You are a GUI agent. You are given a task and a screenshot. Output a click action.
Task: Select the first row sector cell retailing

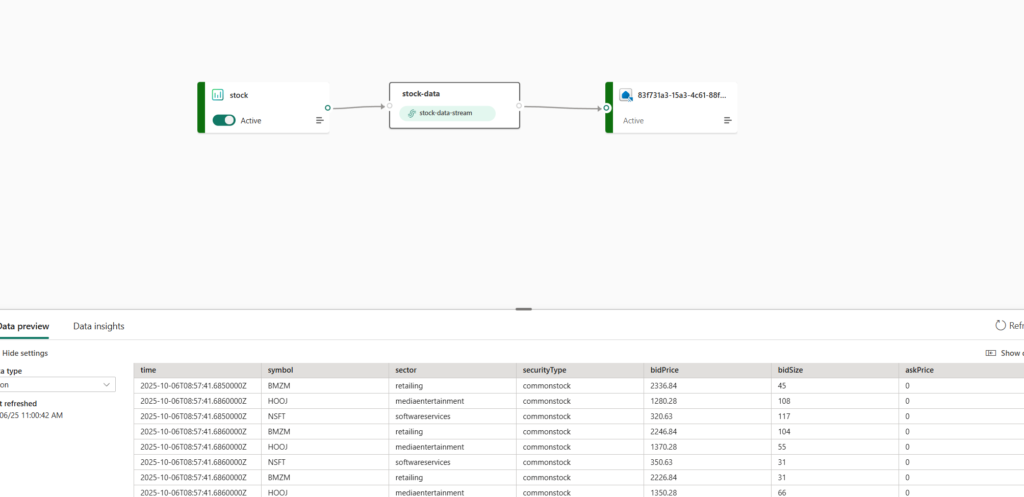point(410,384)
